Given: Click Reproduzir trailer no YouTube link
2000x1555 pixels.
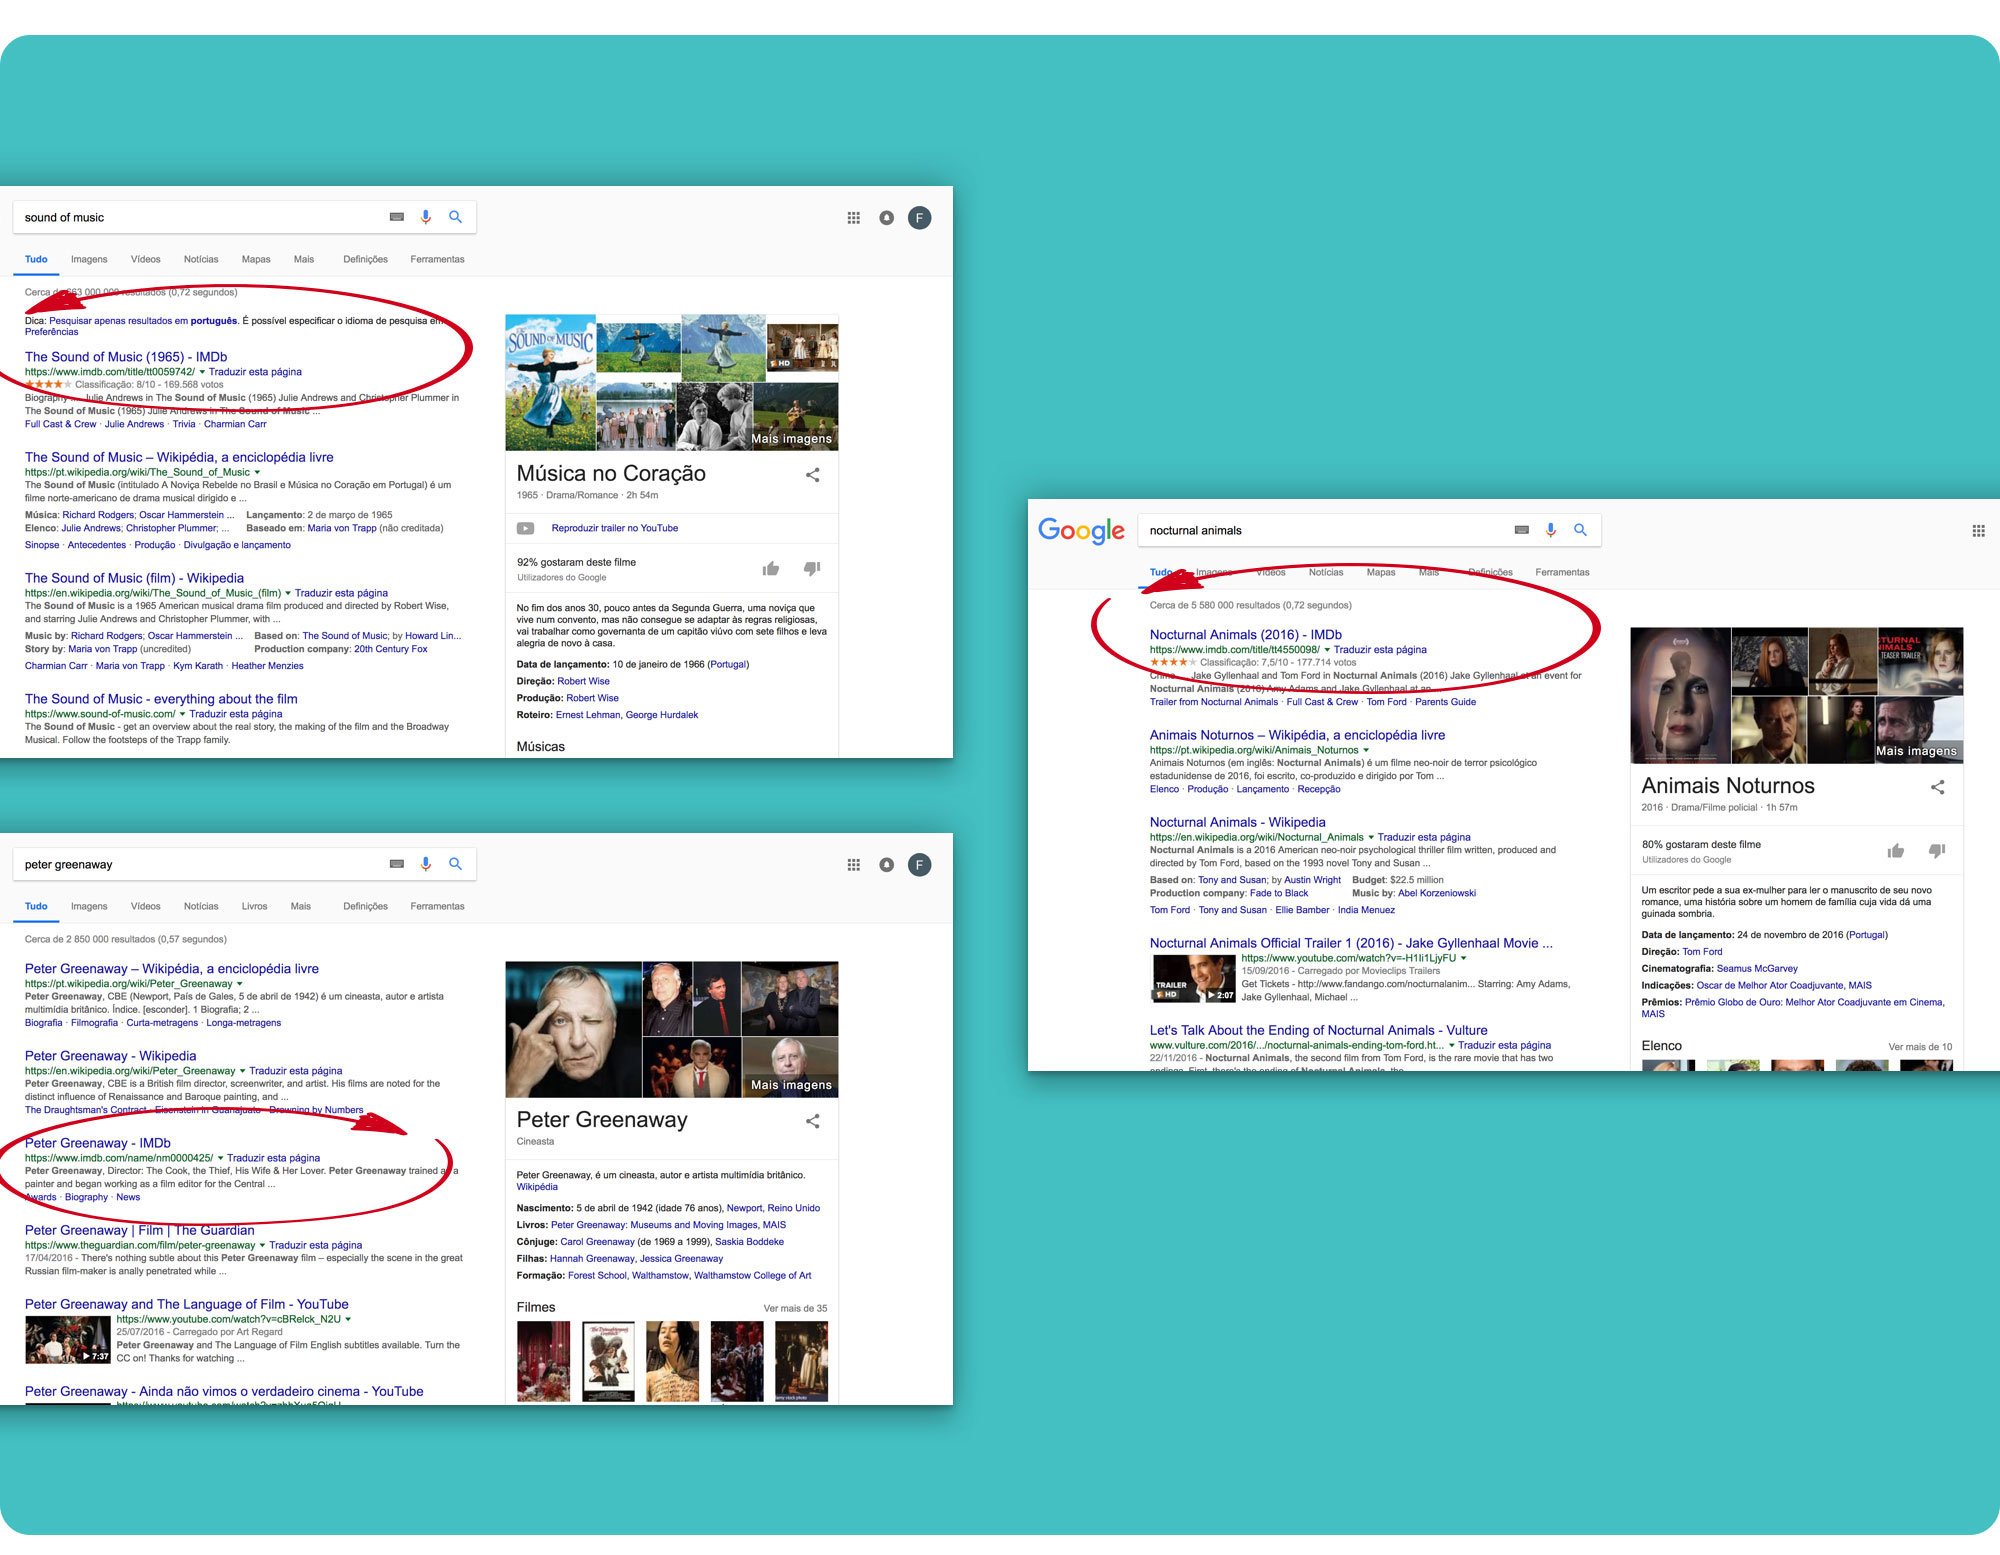Looking at the screenshot, I should (614, 528).
